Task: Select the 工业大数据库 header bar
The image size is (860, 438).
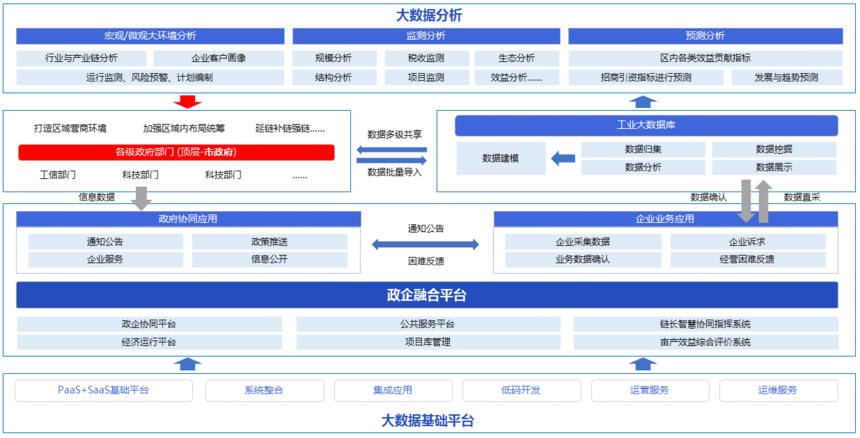Action: coord(646,126)
